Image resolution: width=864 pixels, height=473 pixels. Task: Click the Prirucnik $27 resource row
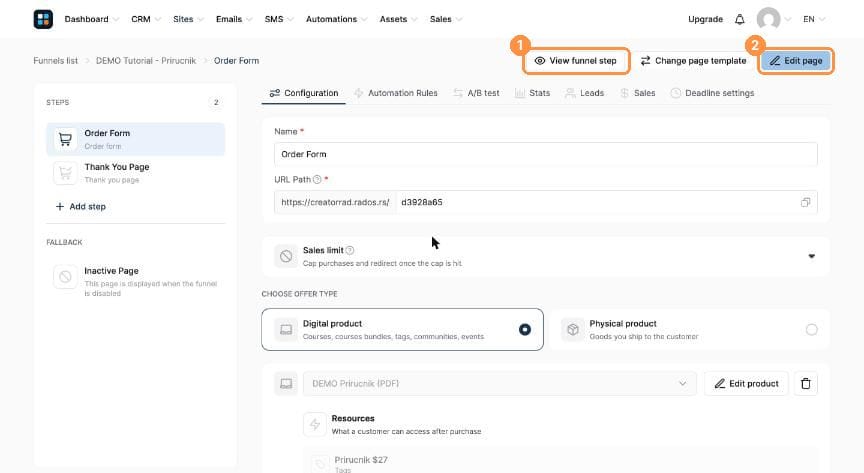click(x=560, y=462)
